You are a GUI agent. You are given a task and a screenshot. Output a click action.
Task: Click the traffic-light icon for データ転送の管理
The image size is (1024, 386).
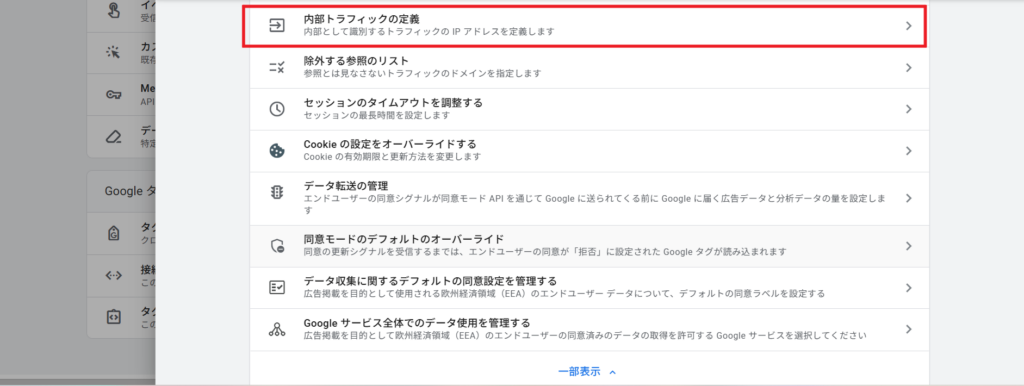(x=277, y=193)
